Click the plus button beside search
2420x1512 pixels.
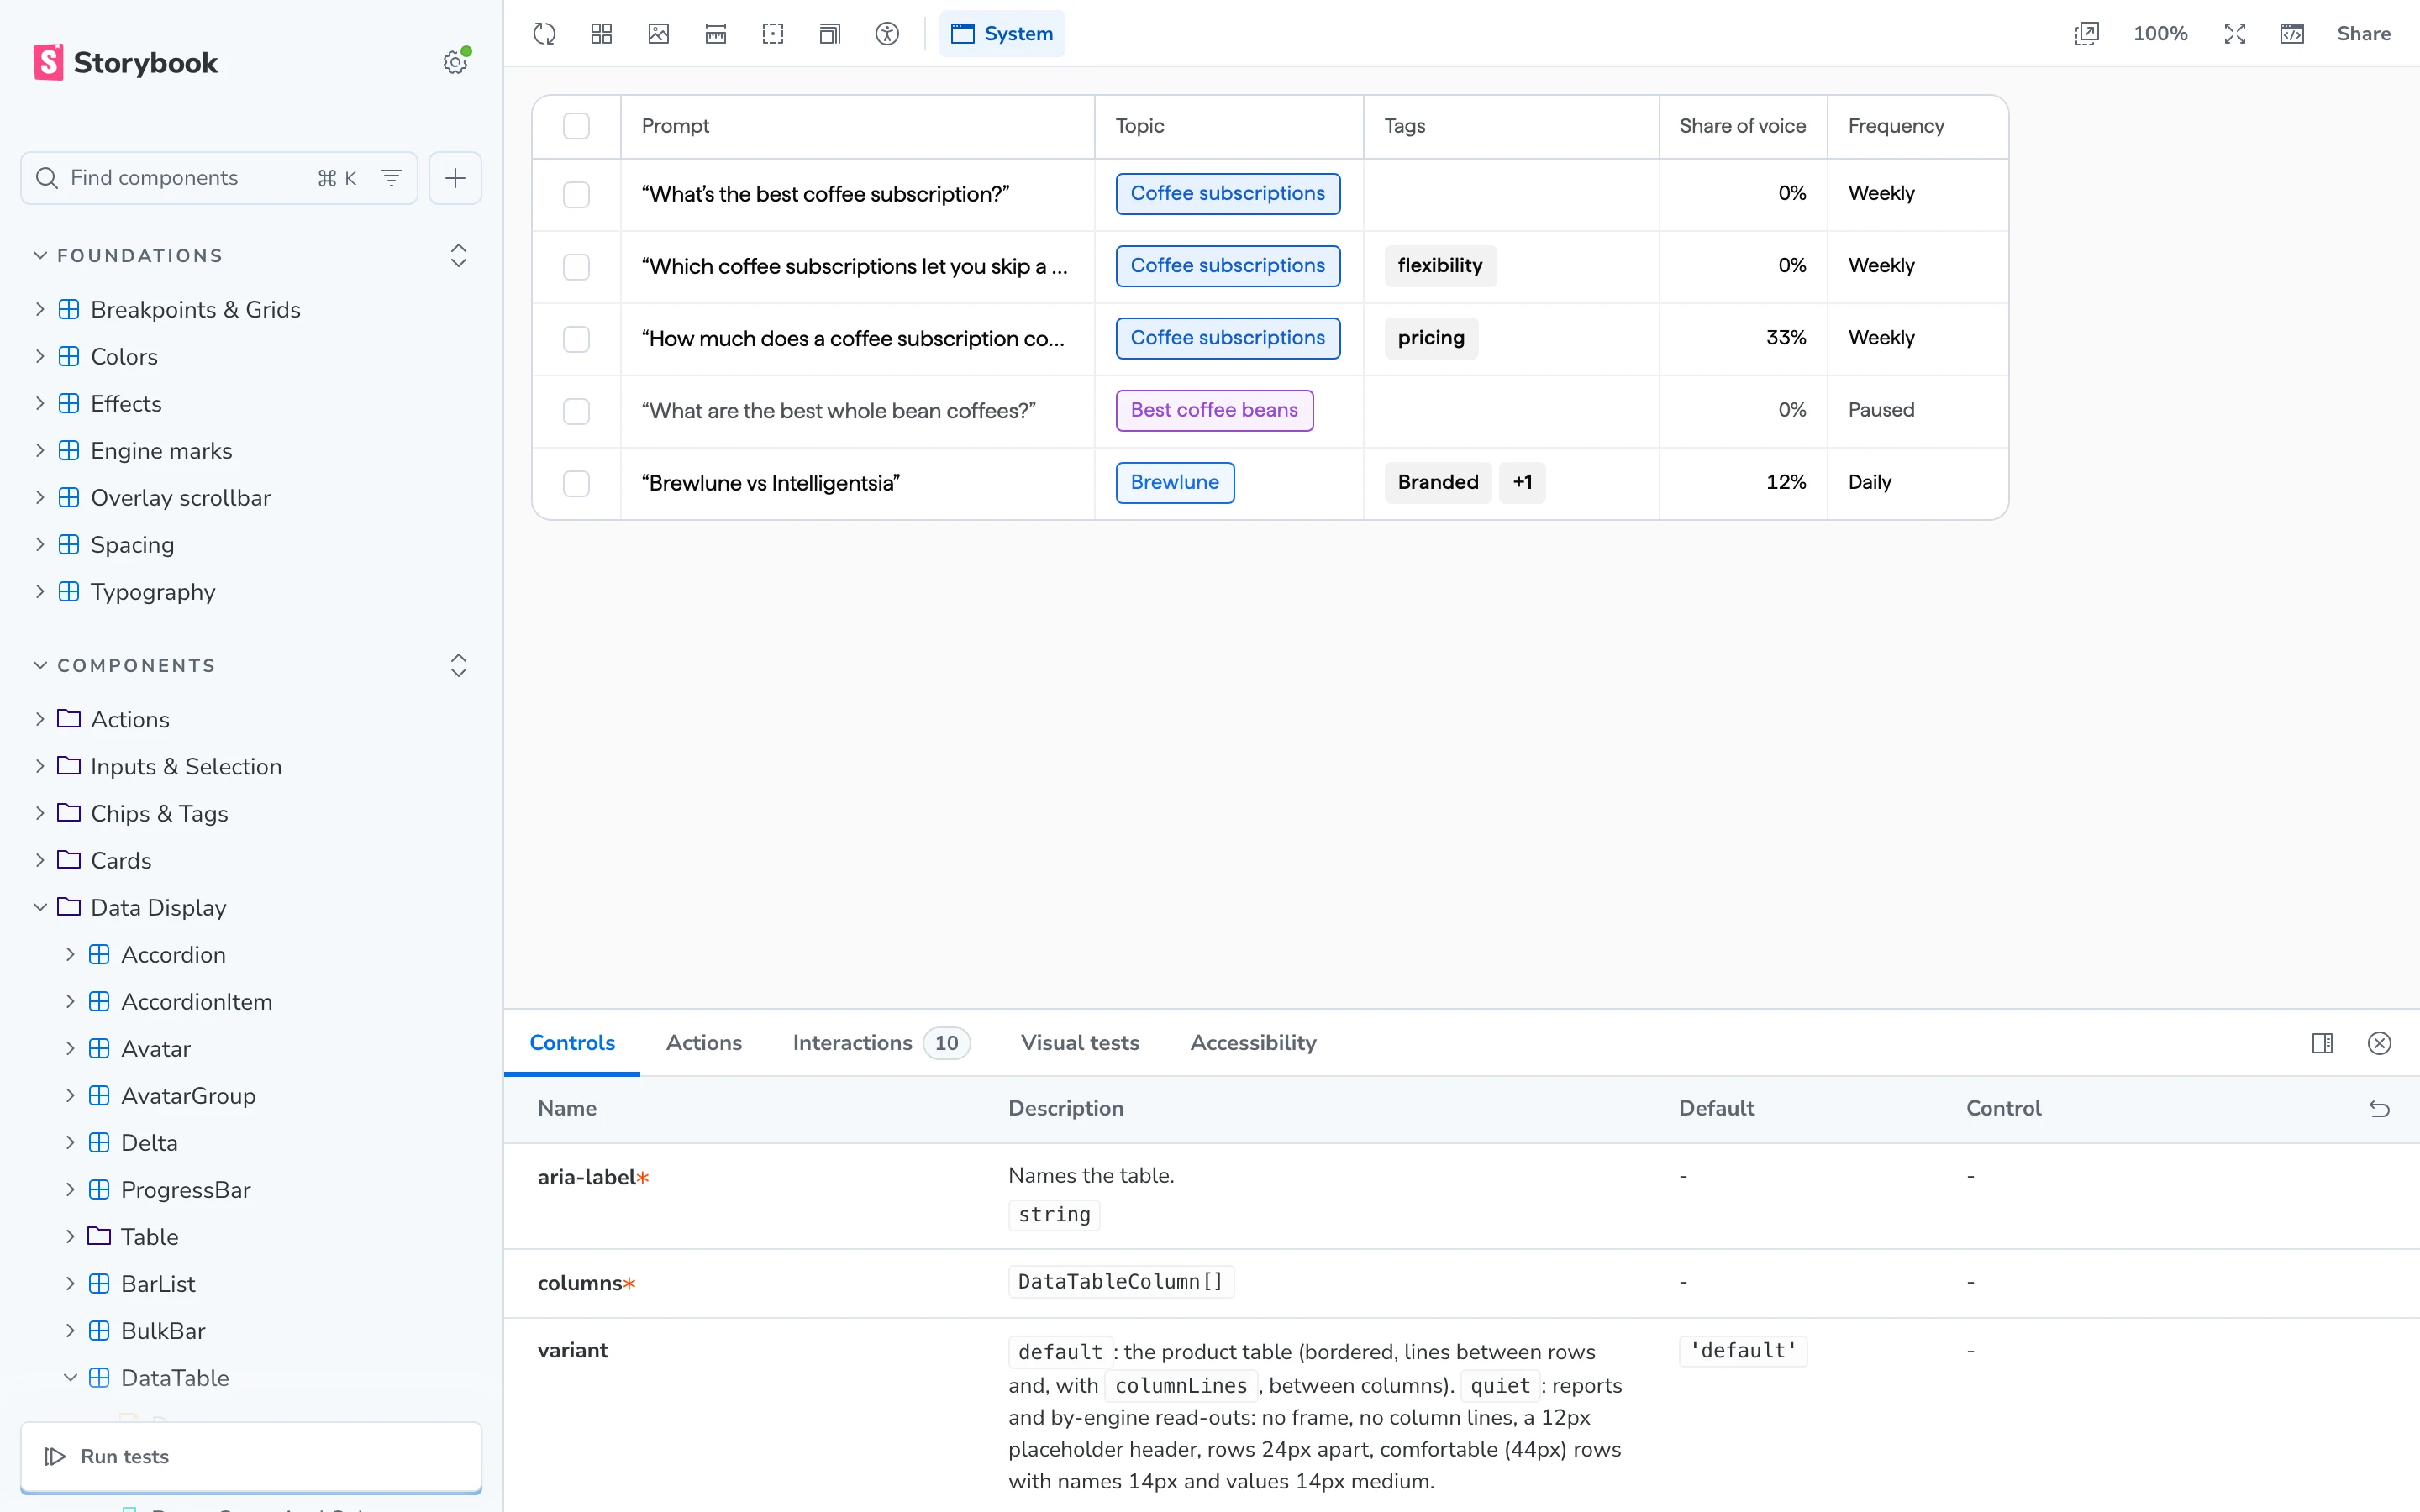pos(455,178)
